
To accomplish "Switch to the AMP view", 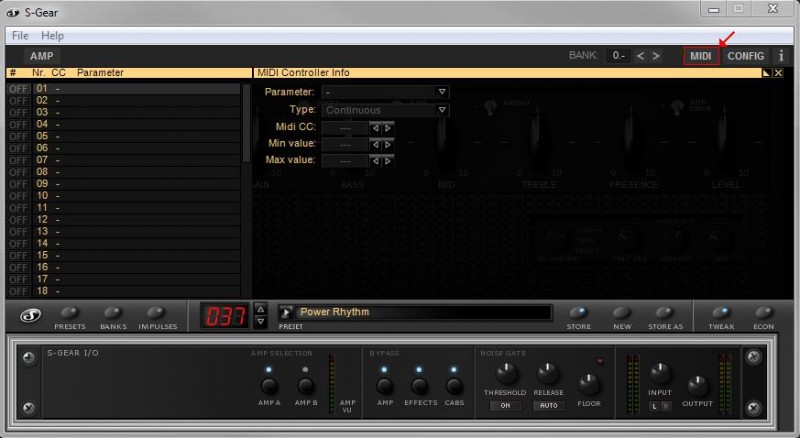I will tap(41, 56).
